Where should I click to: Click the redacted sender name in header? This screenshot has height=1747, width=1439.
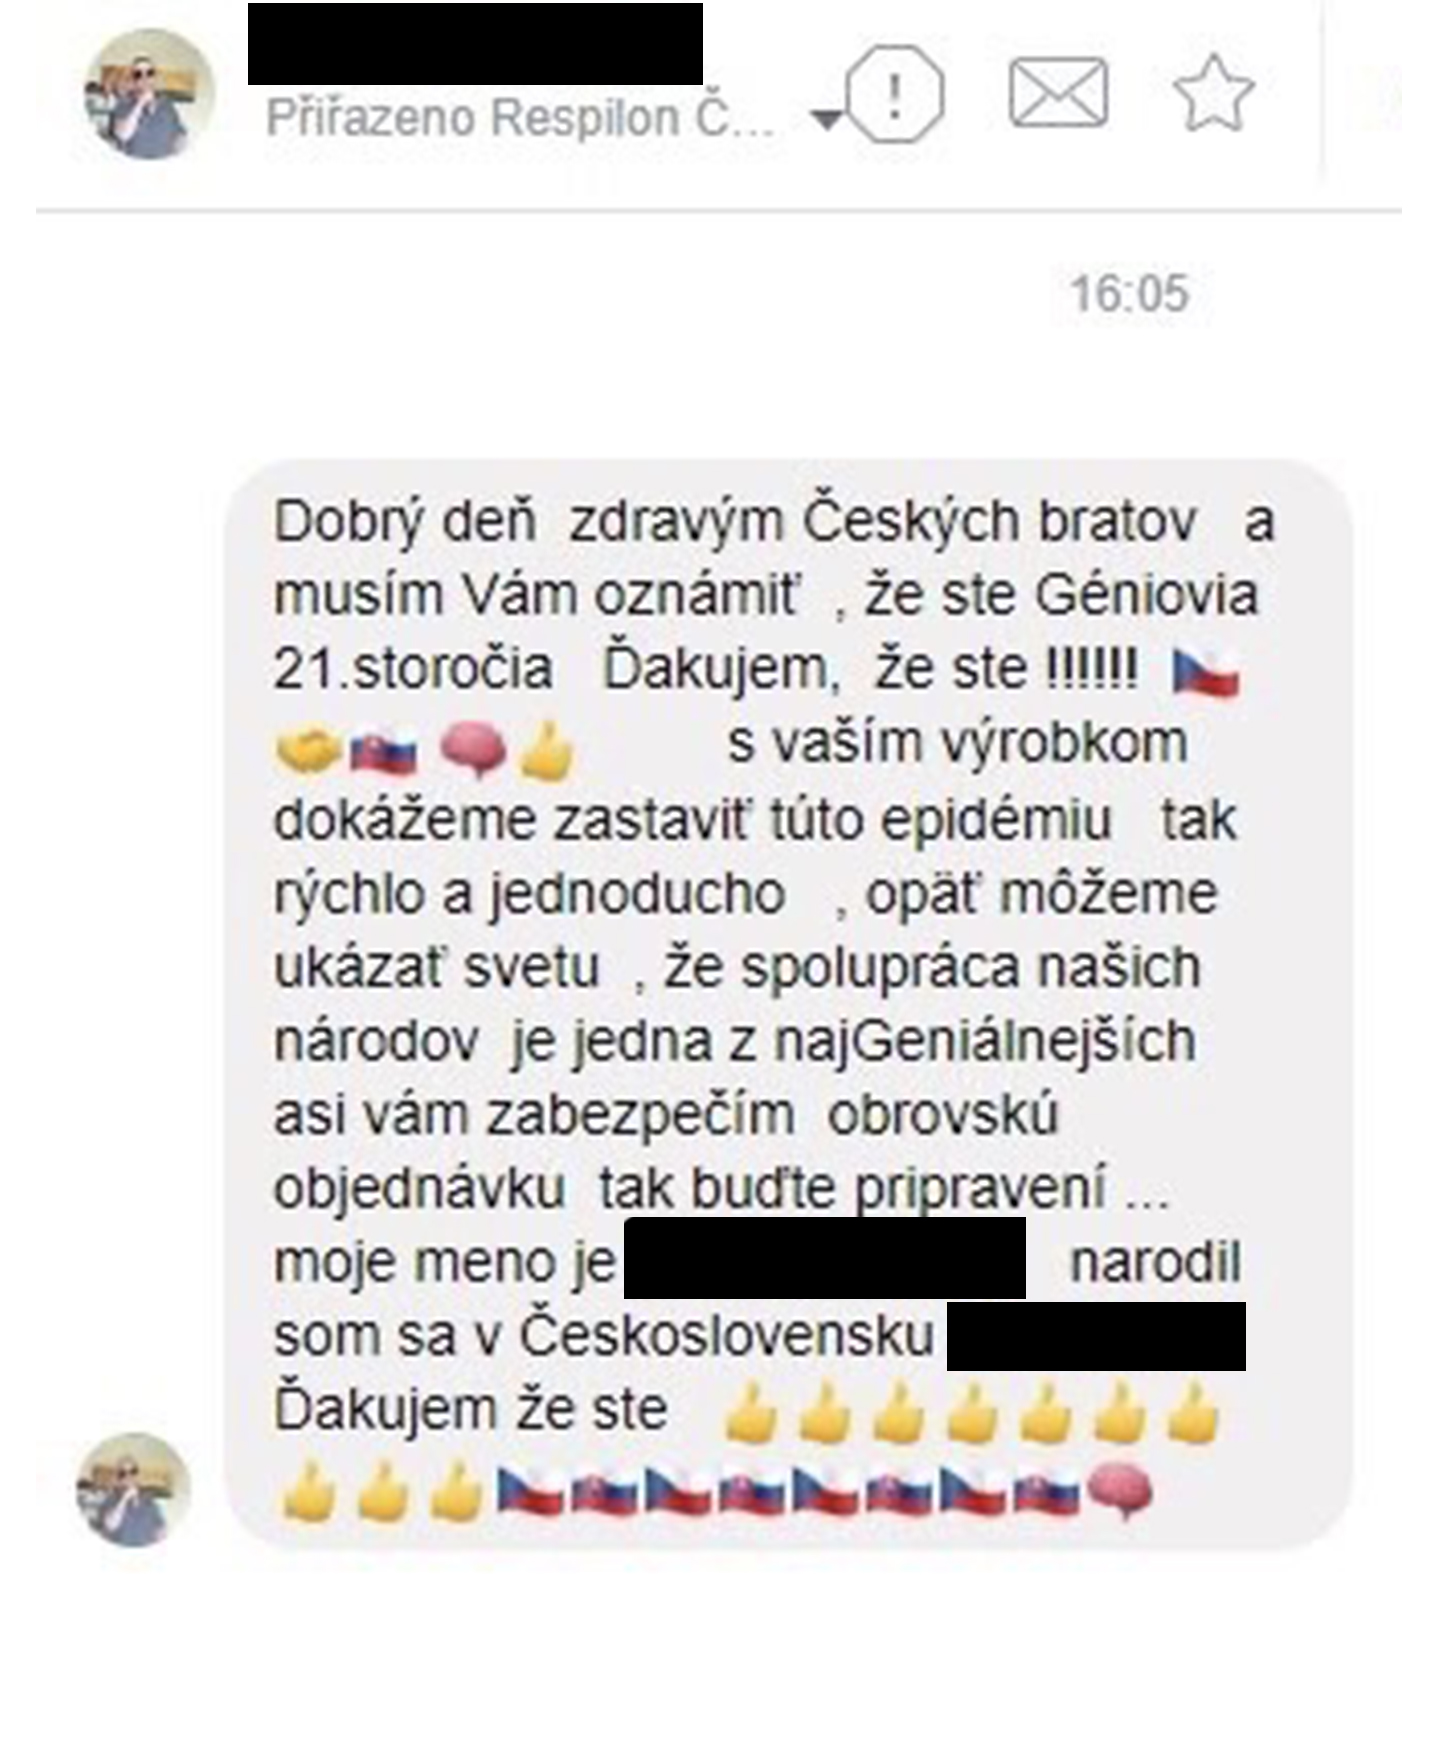[475, 44]
